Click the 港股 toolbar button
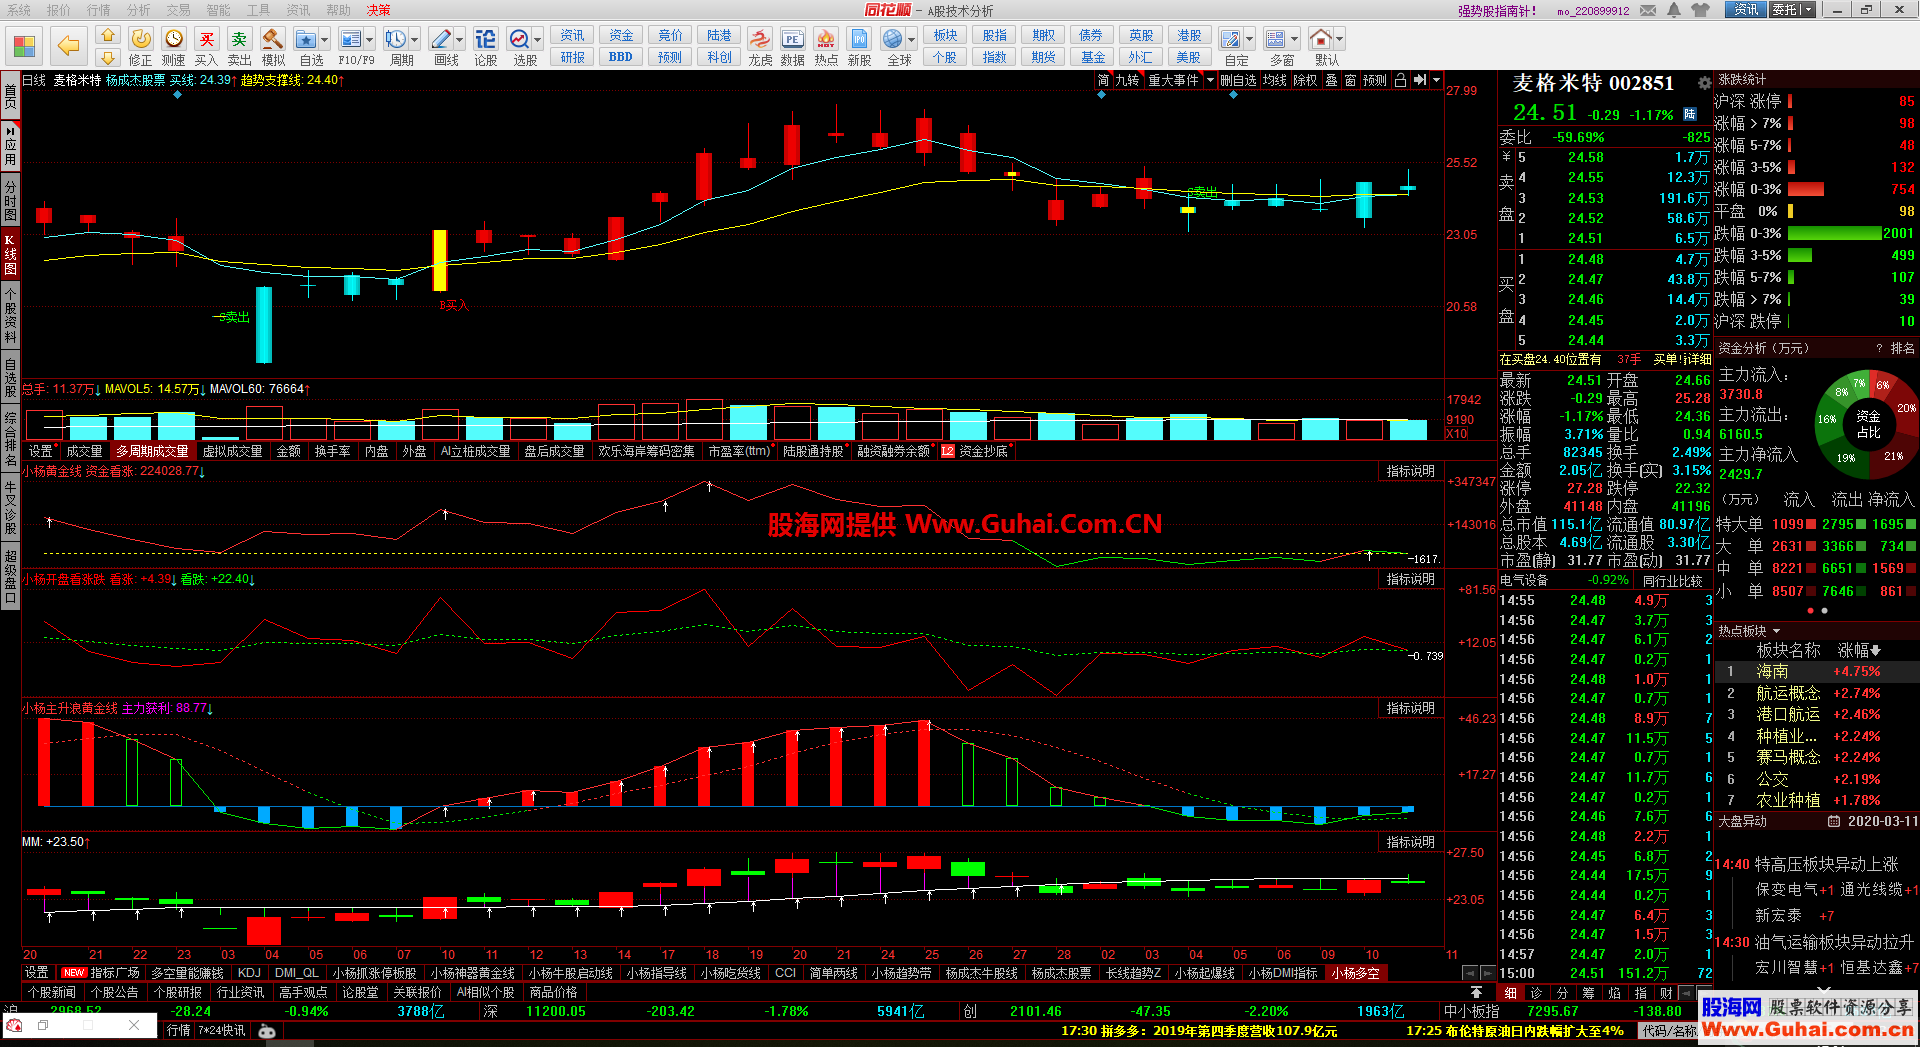This screenshot has height=1047, width=1920. pos(1189,36)
